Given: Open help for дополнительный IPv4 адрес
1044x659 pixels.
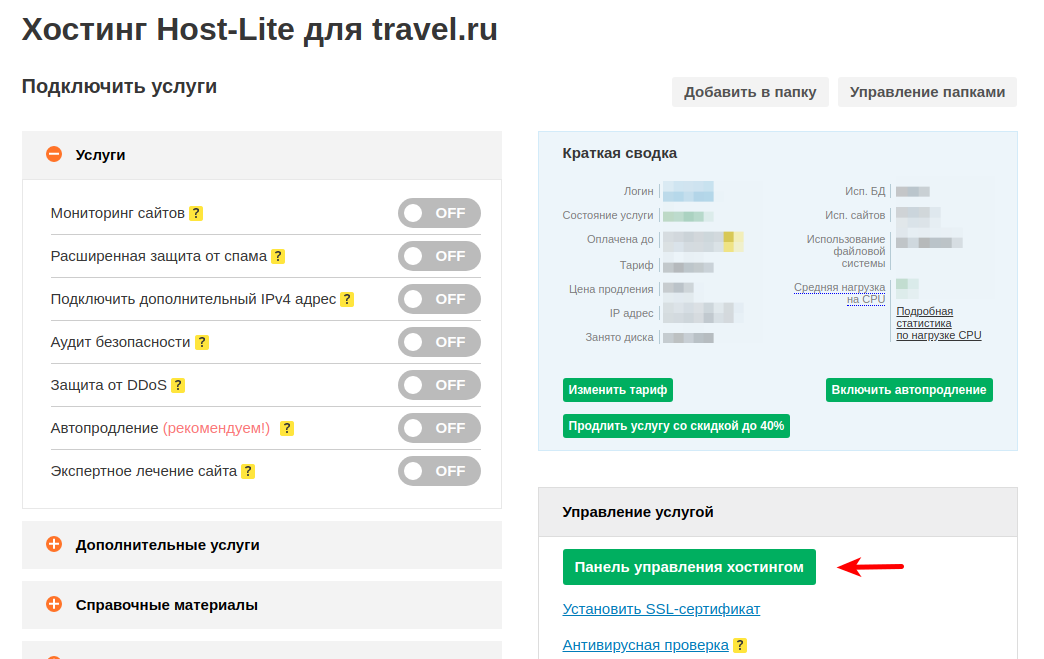Looking at the screenshot, I should pyautogui.click(x=347, y=299).
